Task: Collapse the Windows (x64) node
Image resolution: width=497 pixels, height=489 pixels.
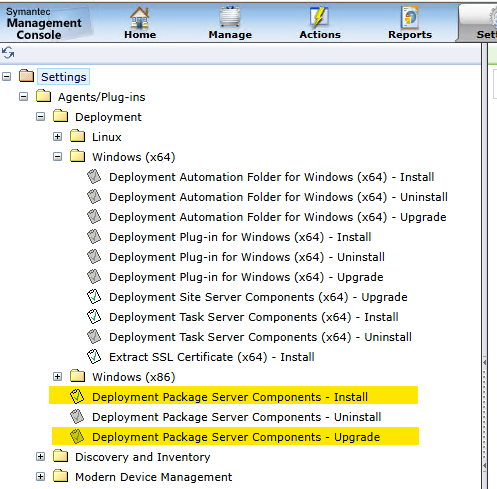Action: pos(57,157)
